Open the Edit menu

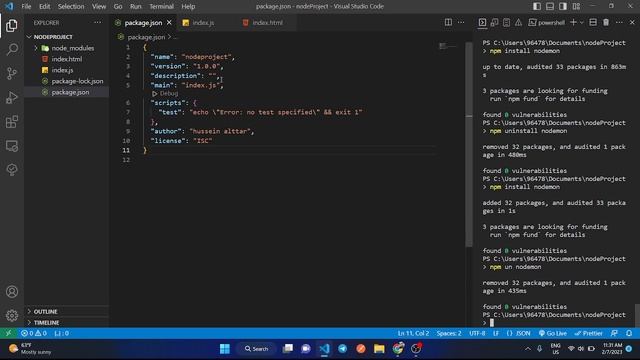pyautogui.click(x=44, y=6)
